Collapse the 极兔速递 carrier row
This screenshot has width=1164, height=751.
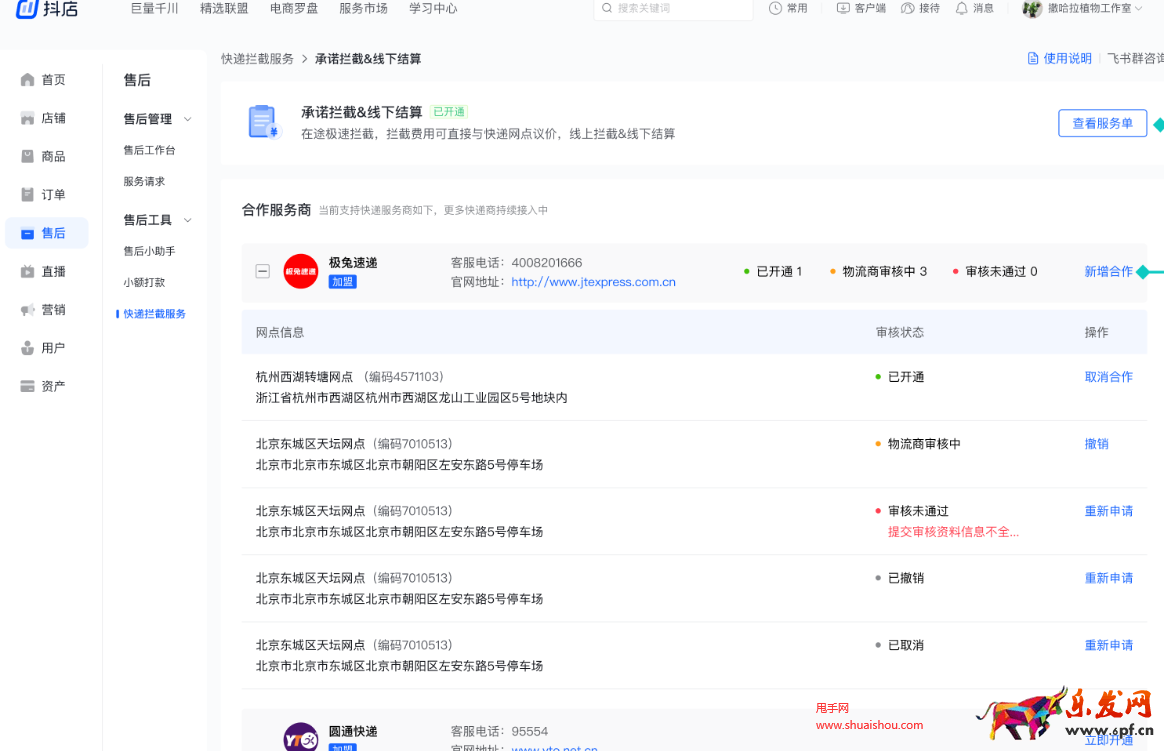pos(262,270)
